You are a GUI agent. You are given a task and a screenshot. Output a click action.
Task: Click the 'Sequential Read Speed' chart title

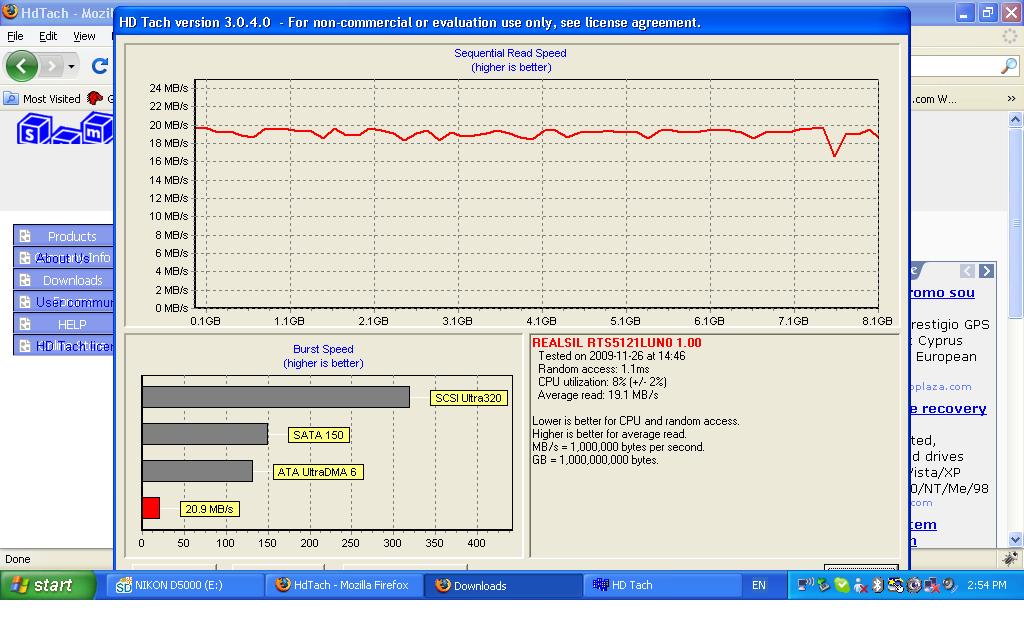[510, 54]
